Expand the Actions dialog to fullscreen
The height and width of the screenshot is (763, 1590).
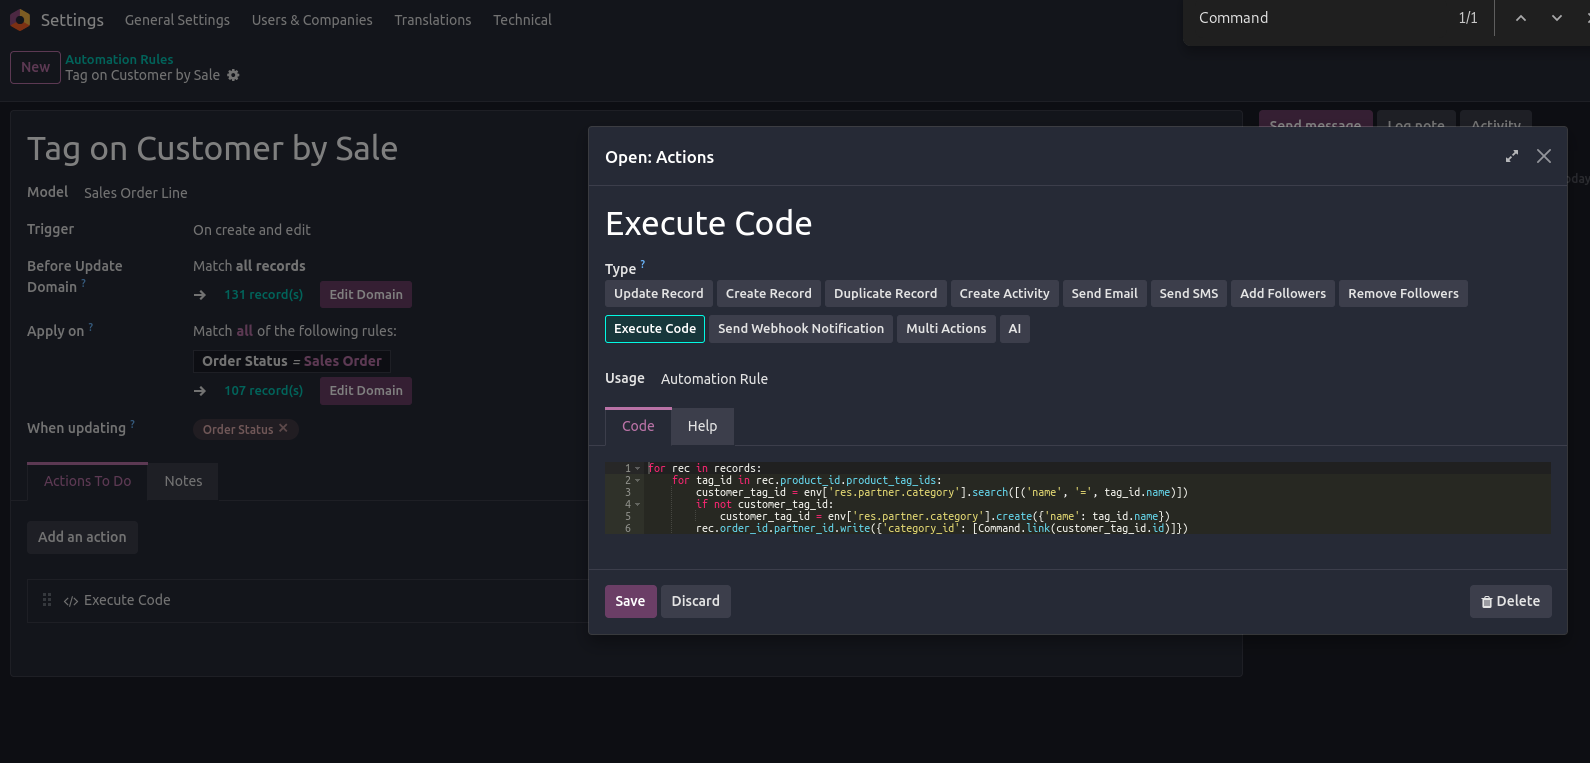tap(1511, 156)
